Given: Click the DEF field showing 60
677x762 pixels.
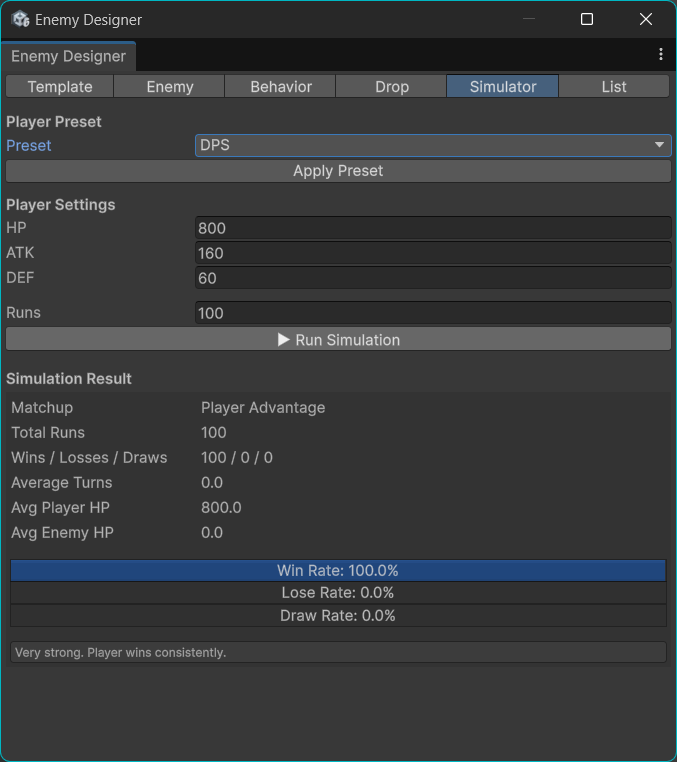Looking at the screenshot, I should pos(433,278).
